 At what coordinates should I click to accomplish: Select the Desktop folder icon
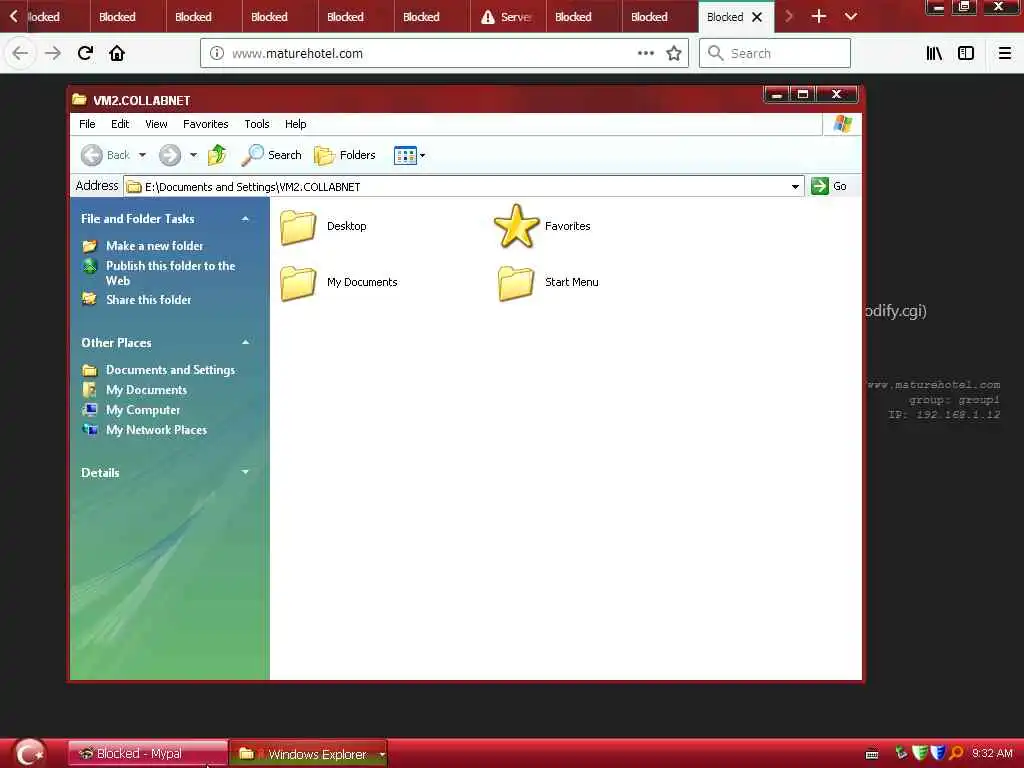(298, 227)
